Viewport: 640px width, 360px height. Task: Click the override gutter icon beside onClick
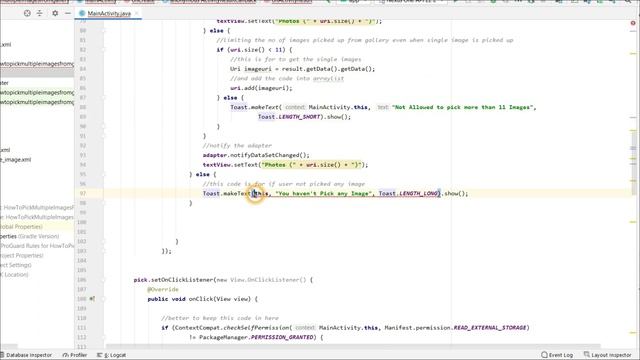pos(92,299)
